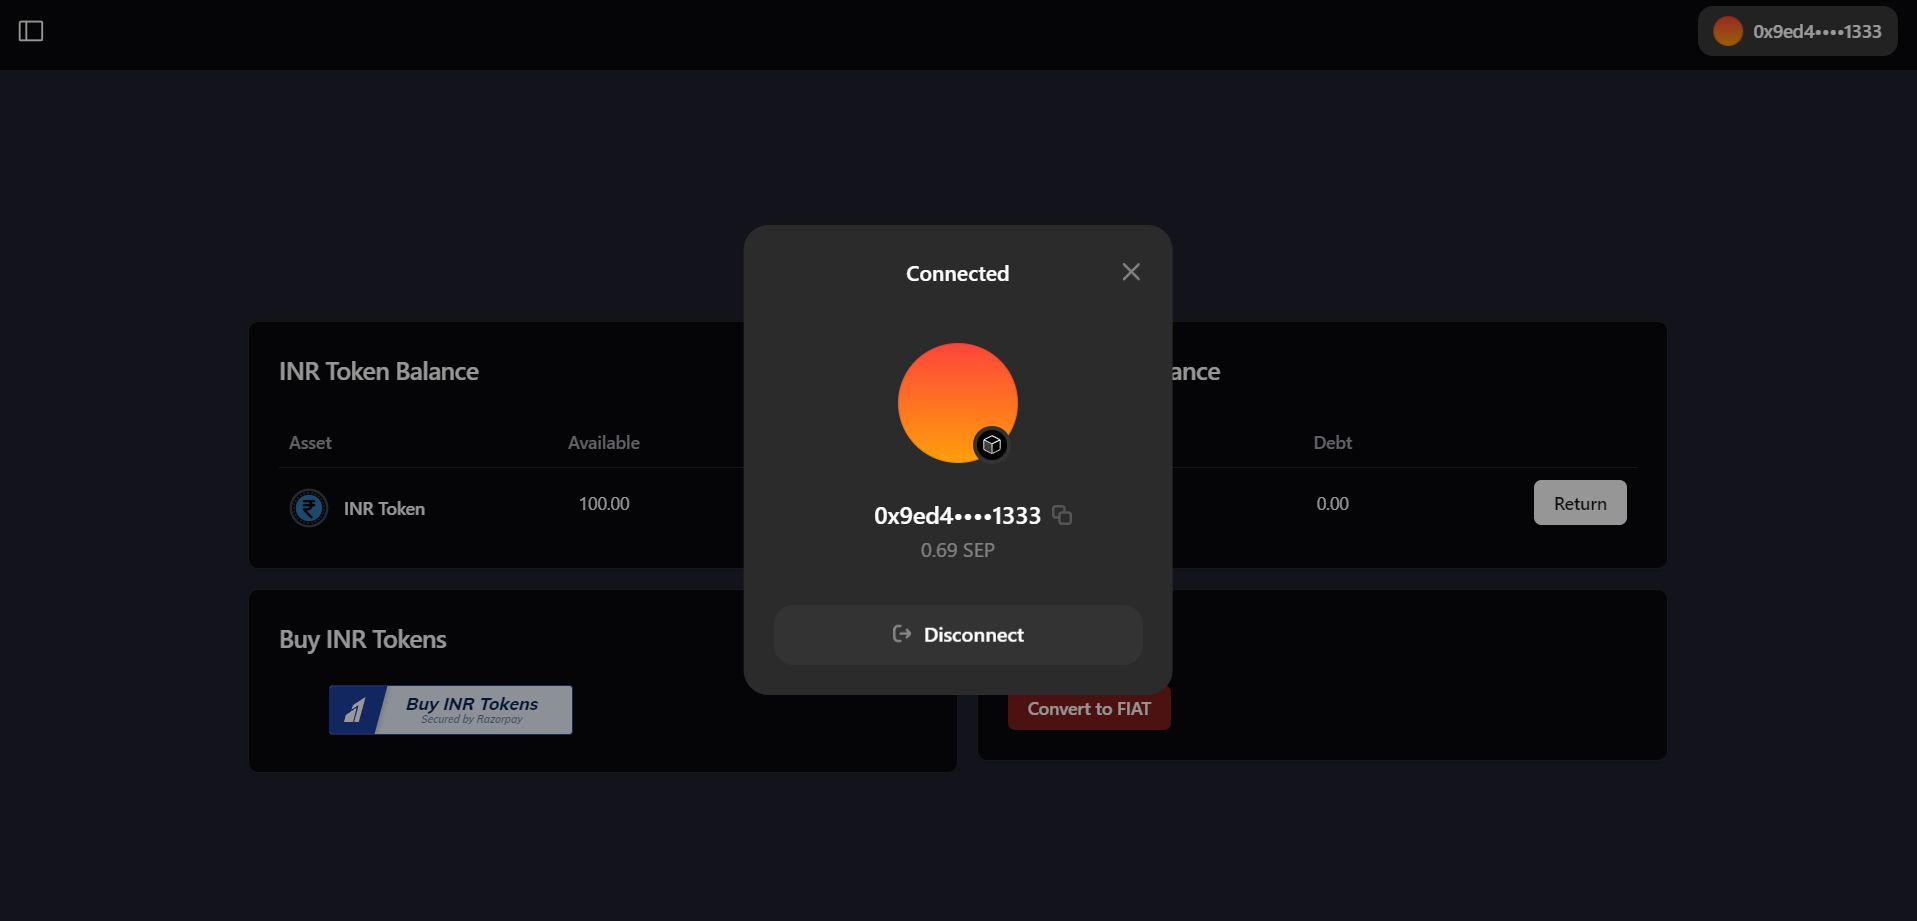This screenshot has width=1917, height=921.
Task: Close the Connected wallet dialog
Action: tap(1131, 272)
